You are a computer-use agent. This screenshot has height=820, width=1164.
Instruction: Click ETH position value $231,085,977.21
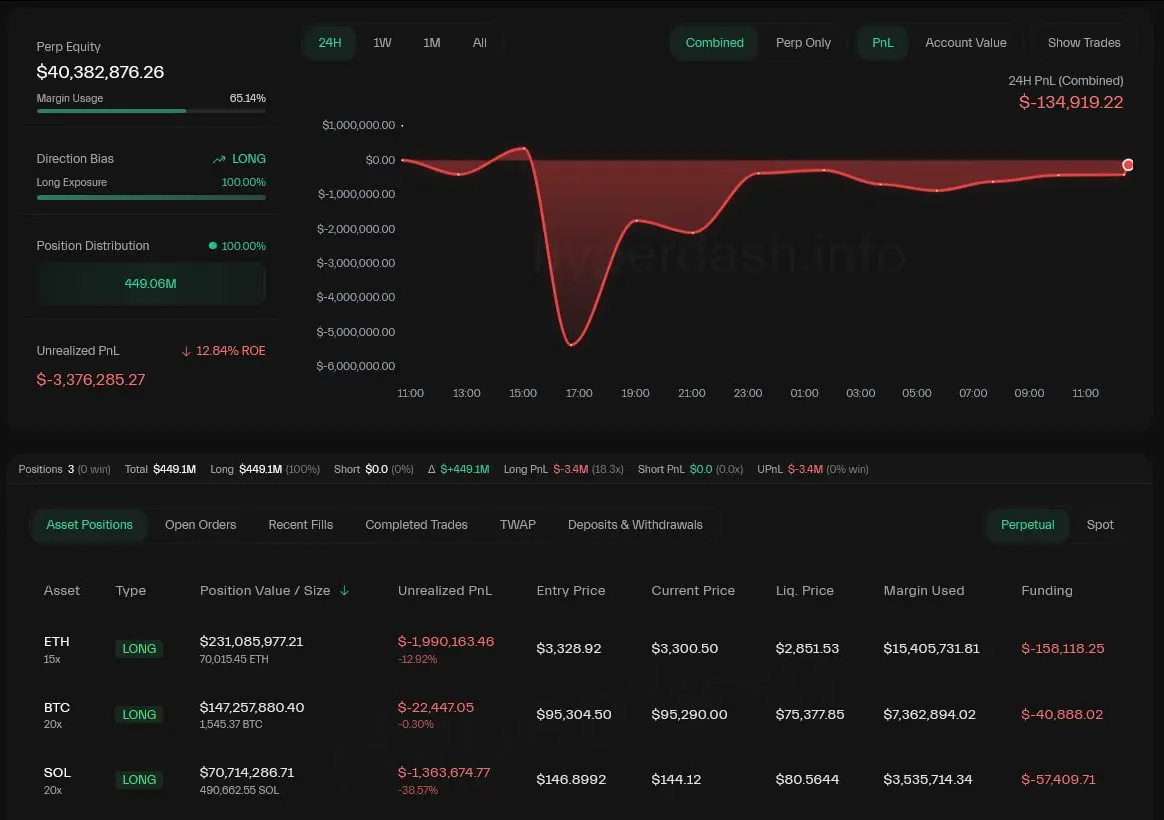(x=251, y=642)
